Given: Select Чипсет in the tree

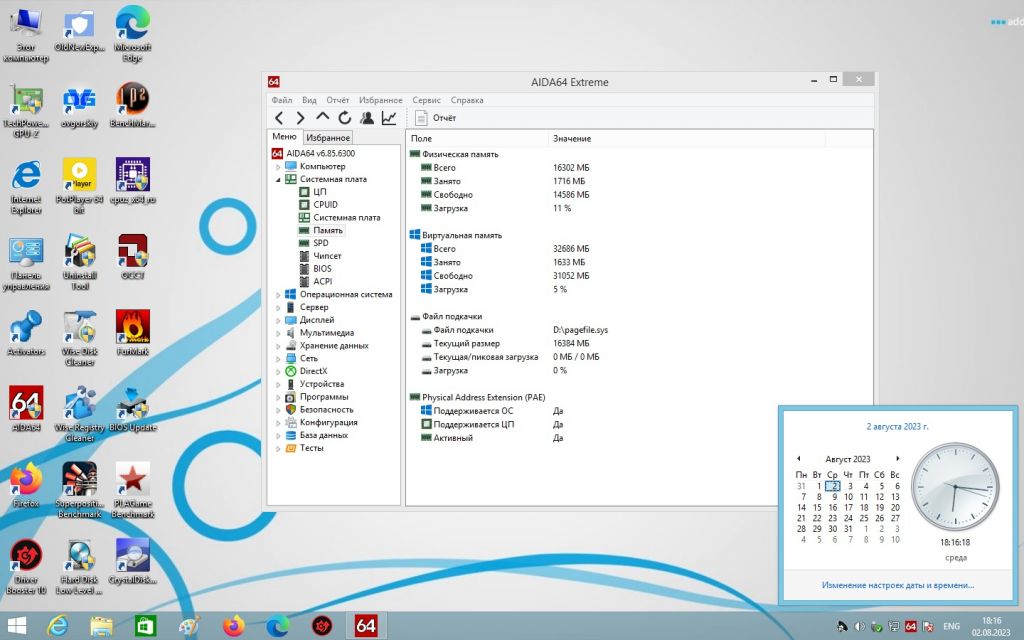Looking at the screenshot, I should click(x=320, y=256).
